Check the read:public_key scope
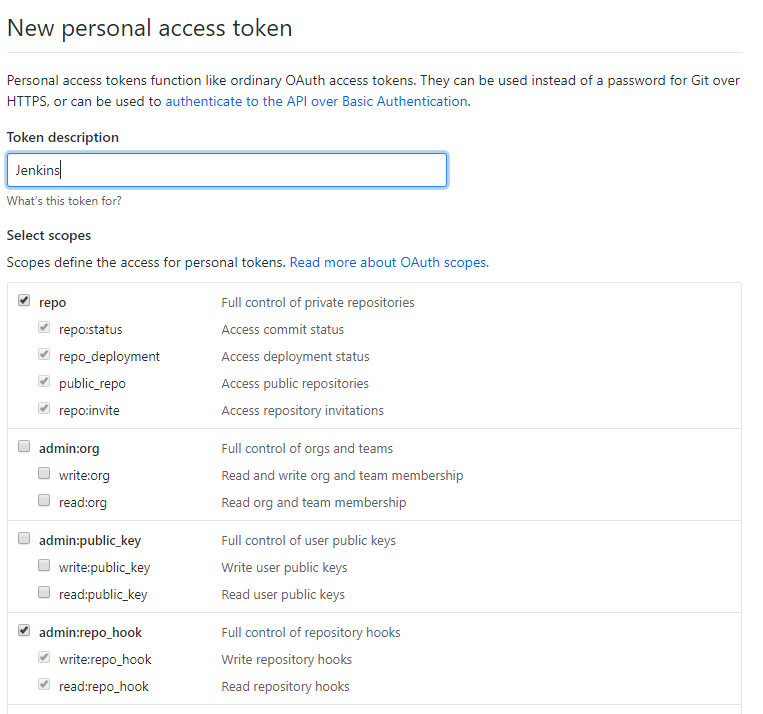 [44, 593]
